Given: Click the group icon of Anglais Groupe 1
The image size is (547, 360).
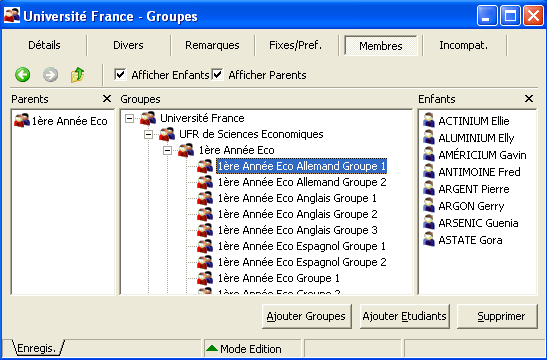Looking at the screenshot, I should [x=205, y=198].
